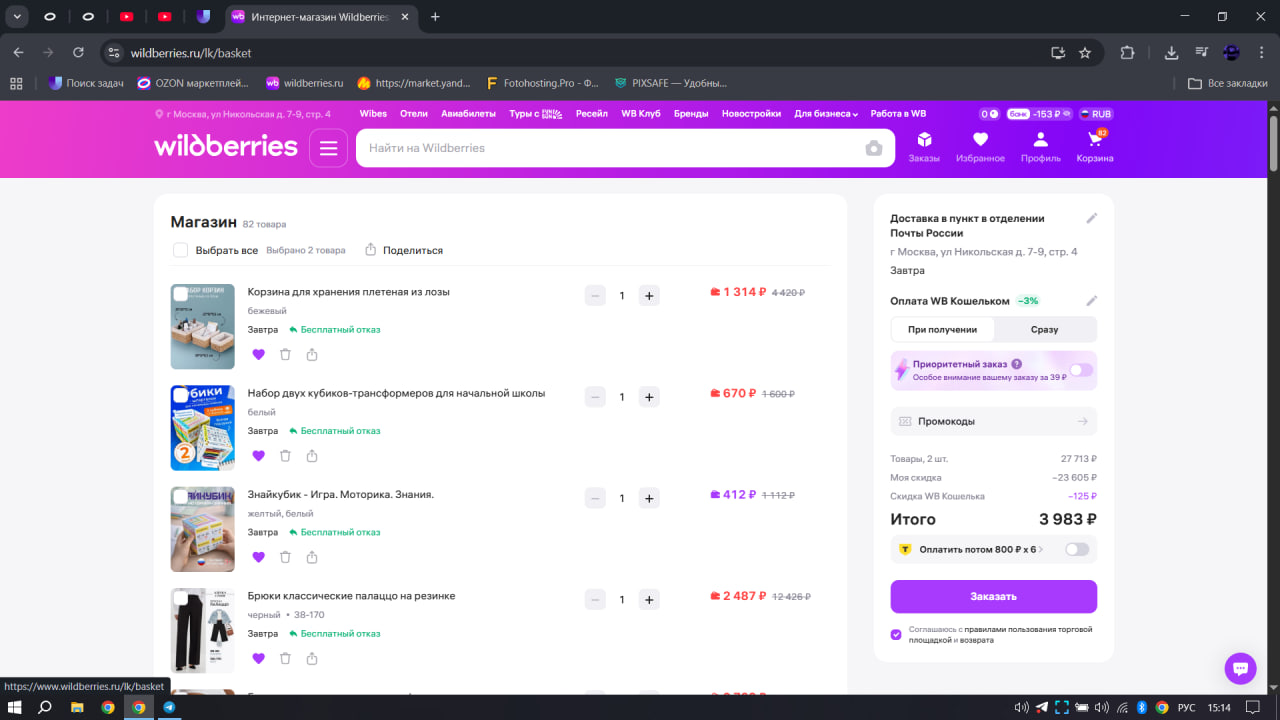Open the Брюки классические палаццо product link
Viewport: 1280px width, 720px height.
click(x=351, y=596)
